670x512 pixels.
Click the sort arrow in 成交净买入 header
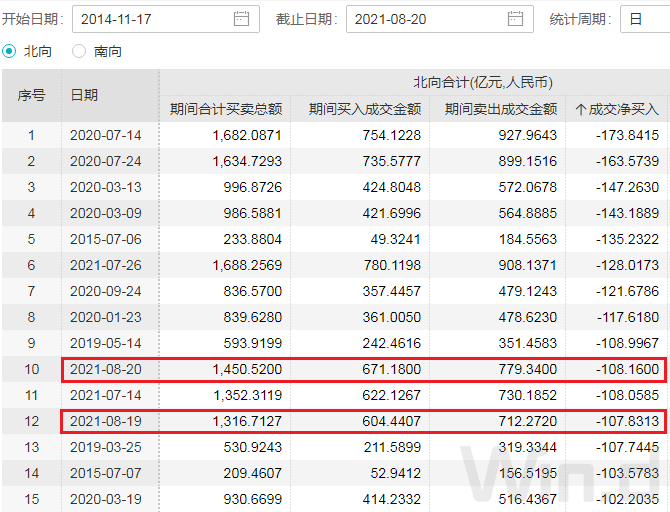coord(581,109)
